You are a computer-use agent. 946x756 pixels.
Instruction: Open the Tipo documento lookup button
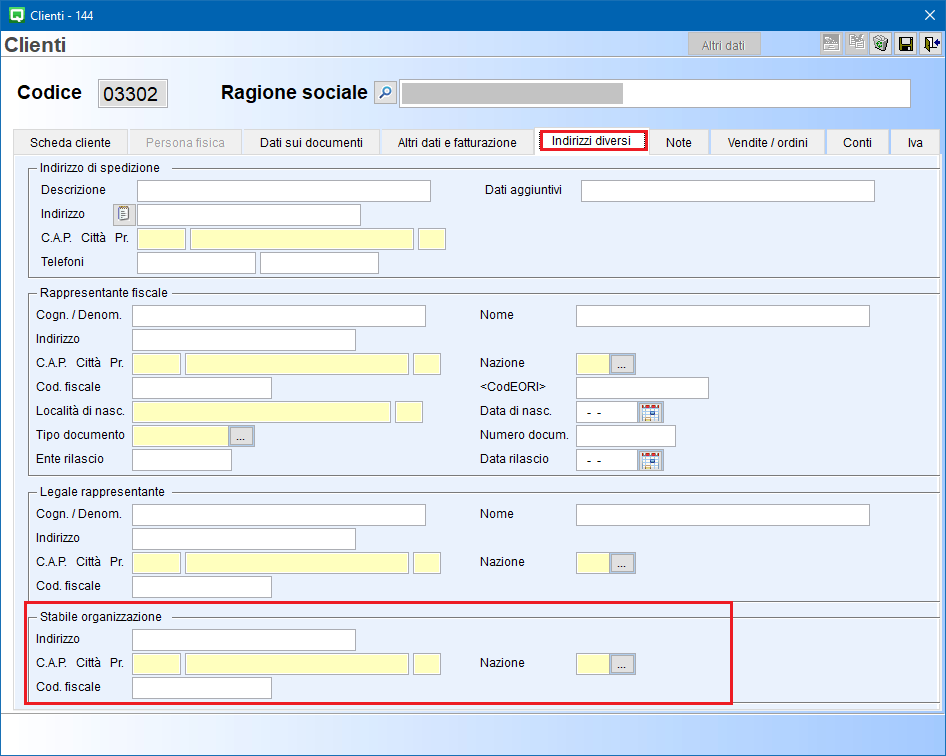[x=242, y=436]
